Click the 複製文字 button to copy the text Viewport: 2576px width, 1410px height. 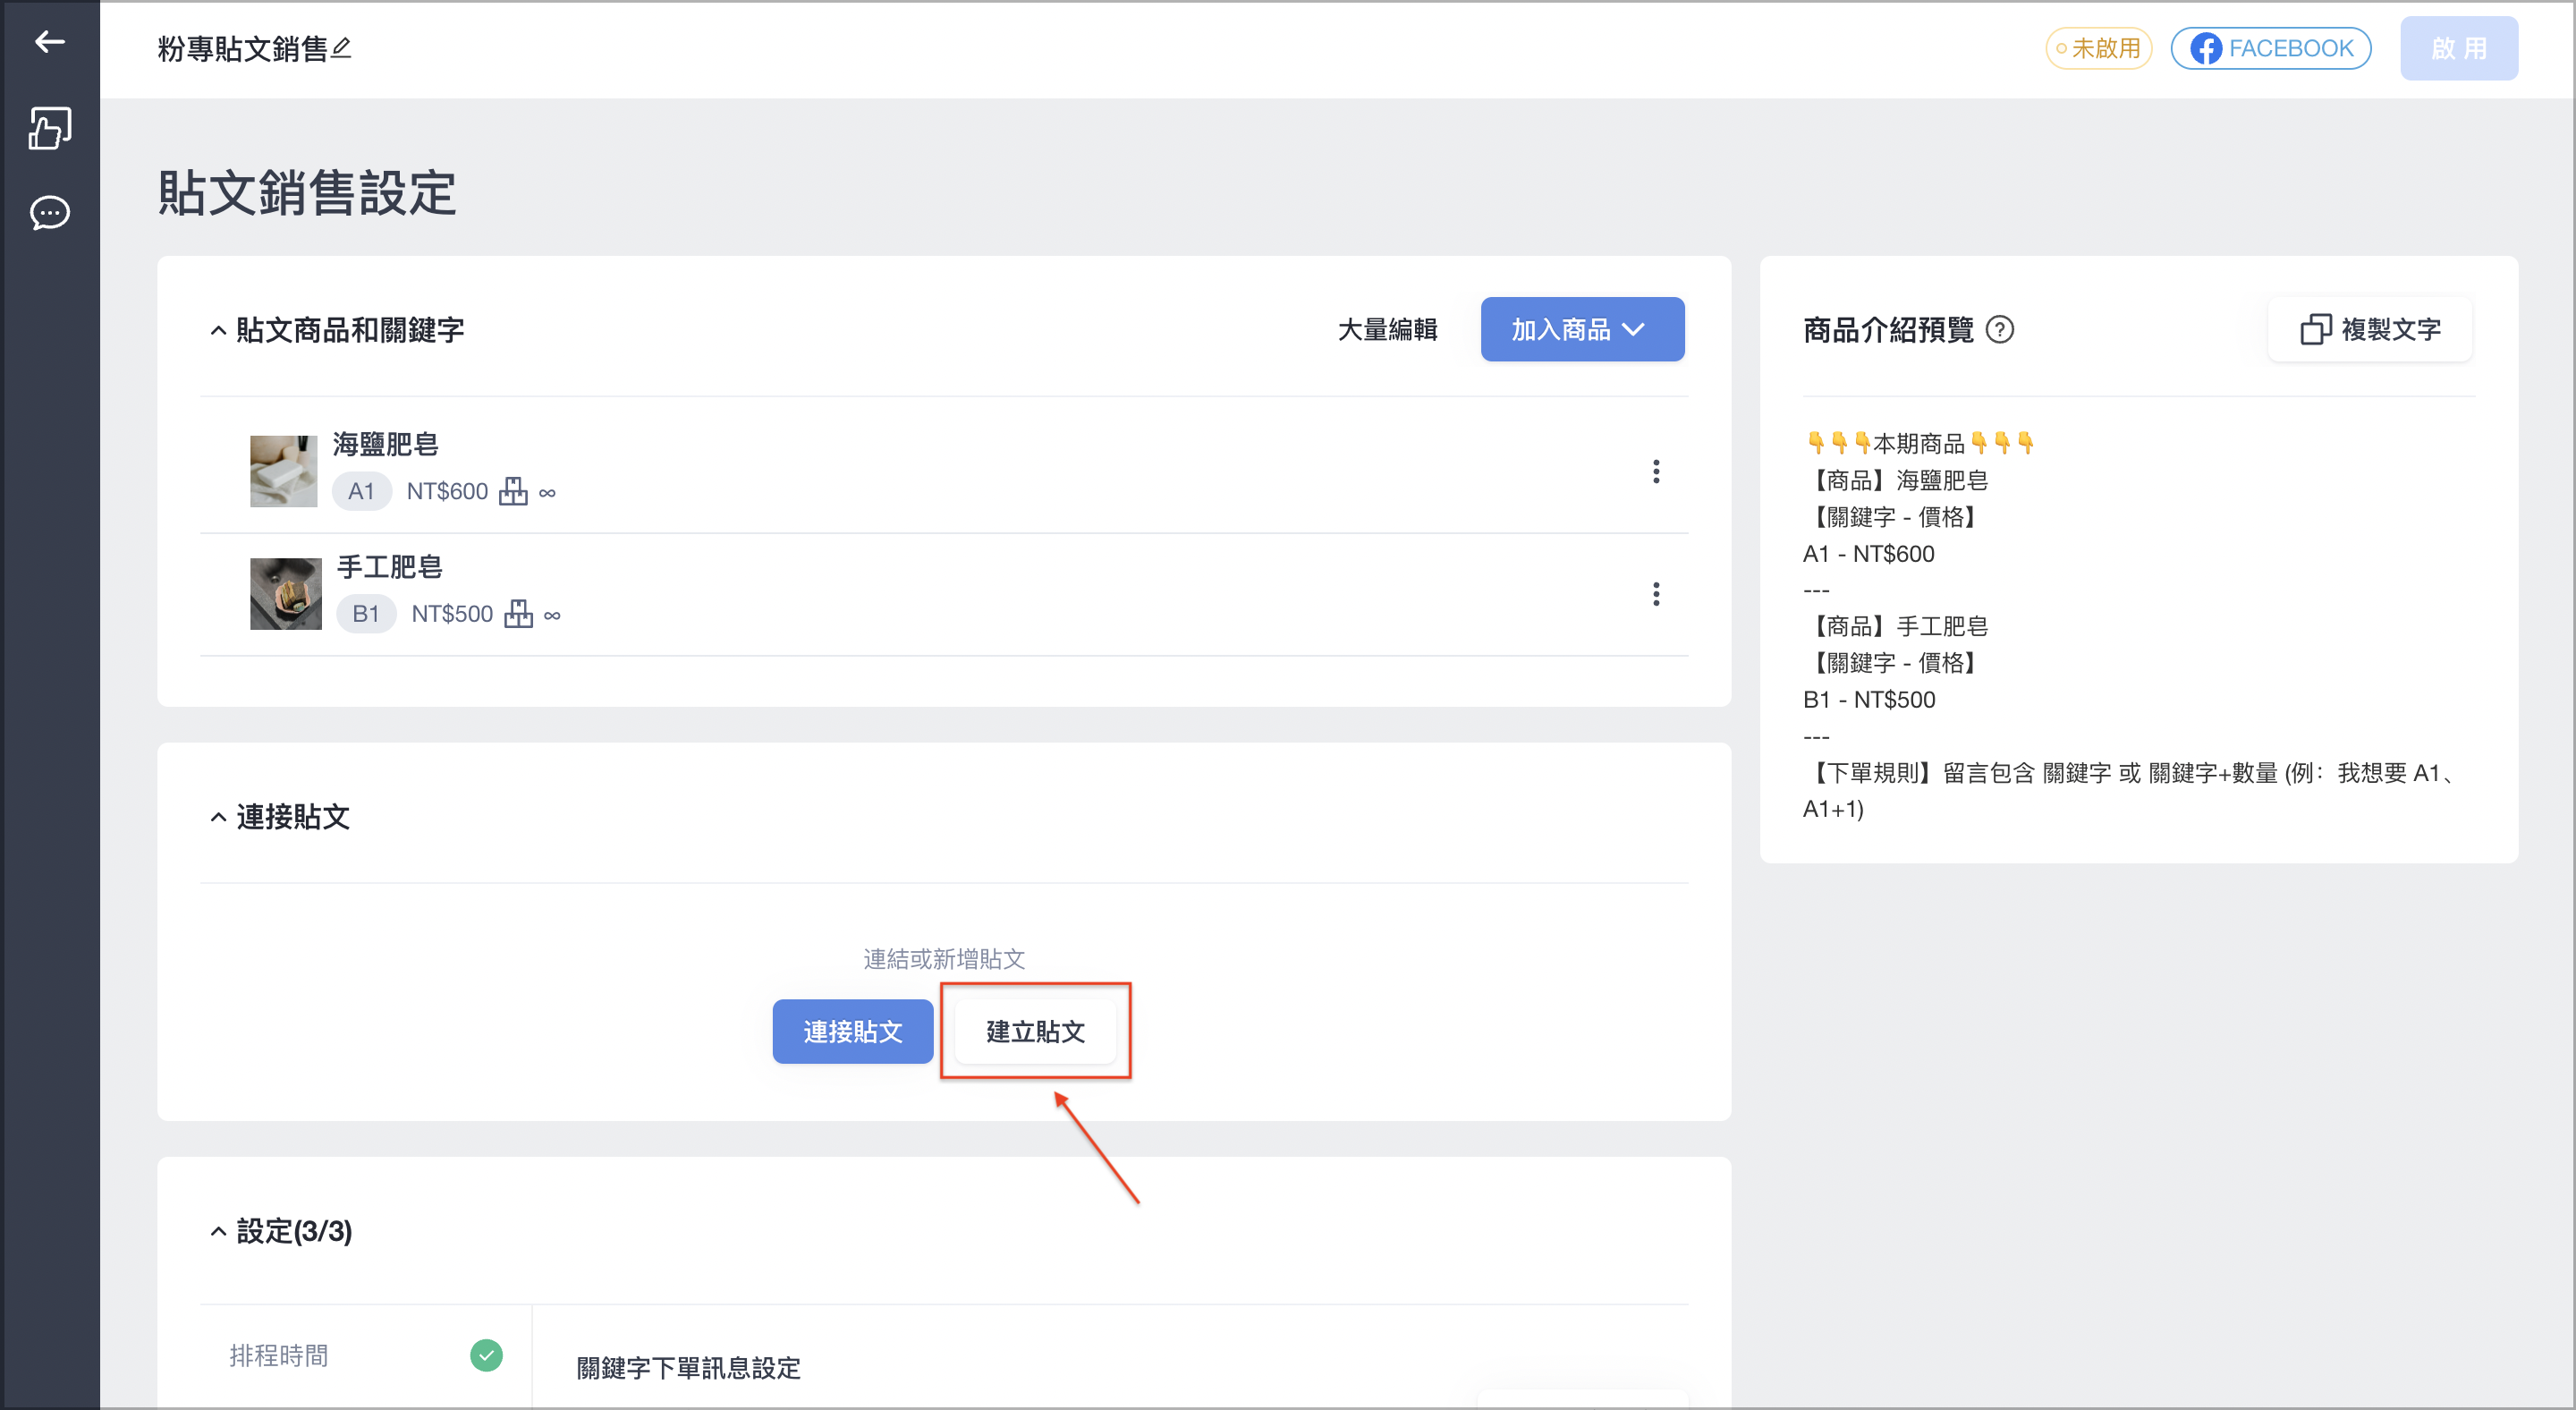point(2369,329)
